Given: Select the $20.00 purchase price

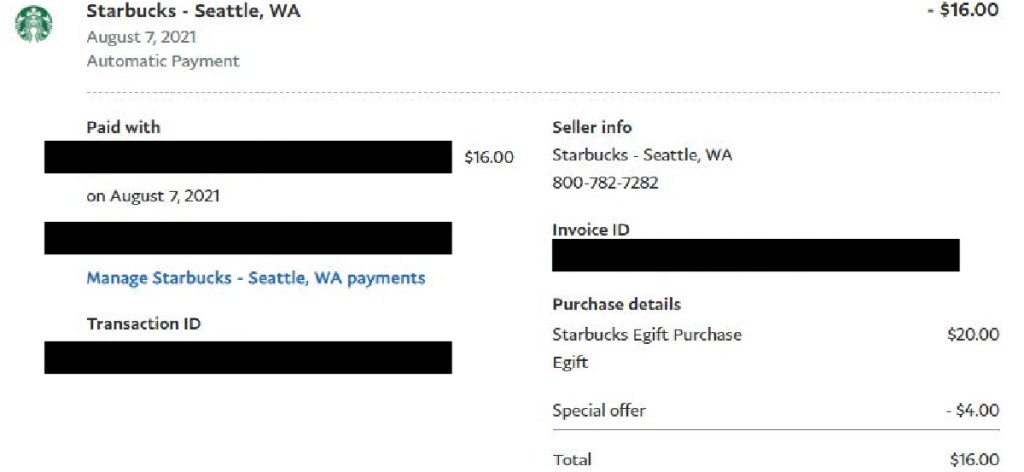Looking at the screenshot, I should (x=973, y=334).
